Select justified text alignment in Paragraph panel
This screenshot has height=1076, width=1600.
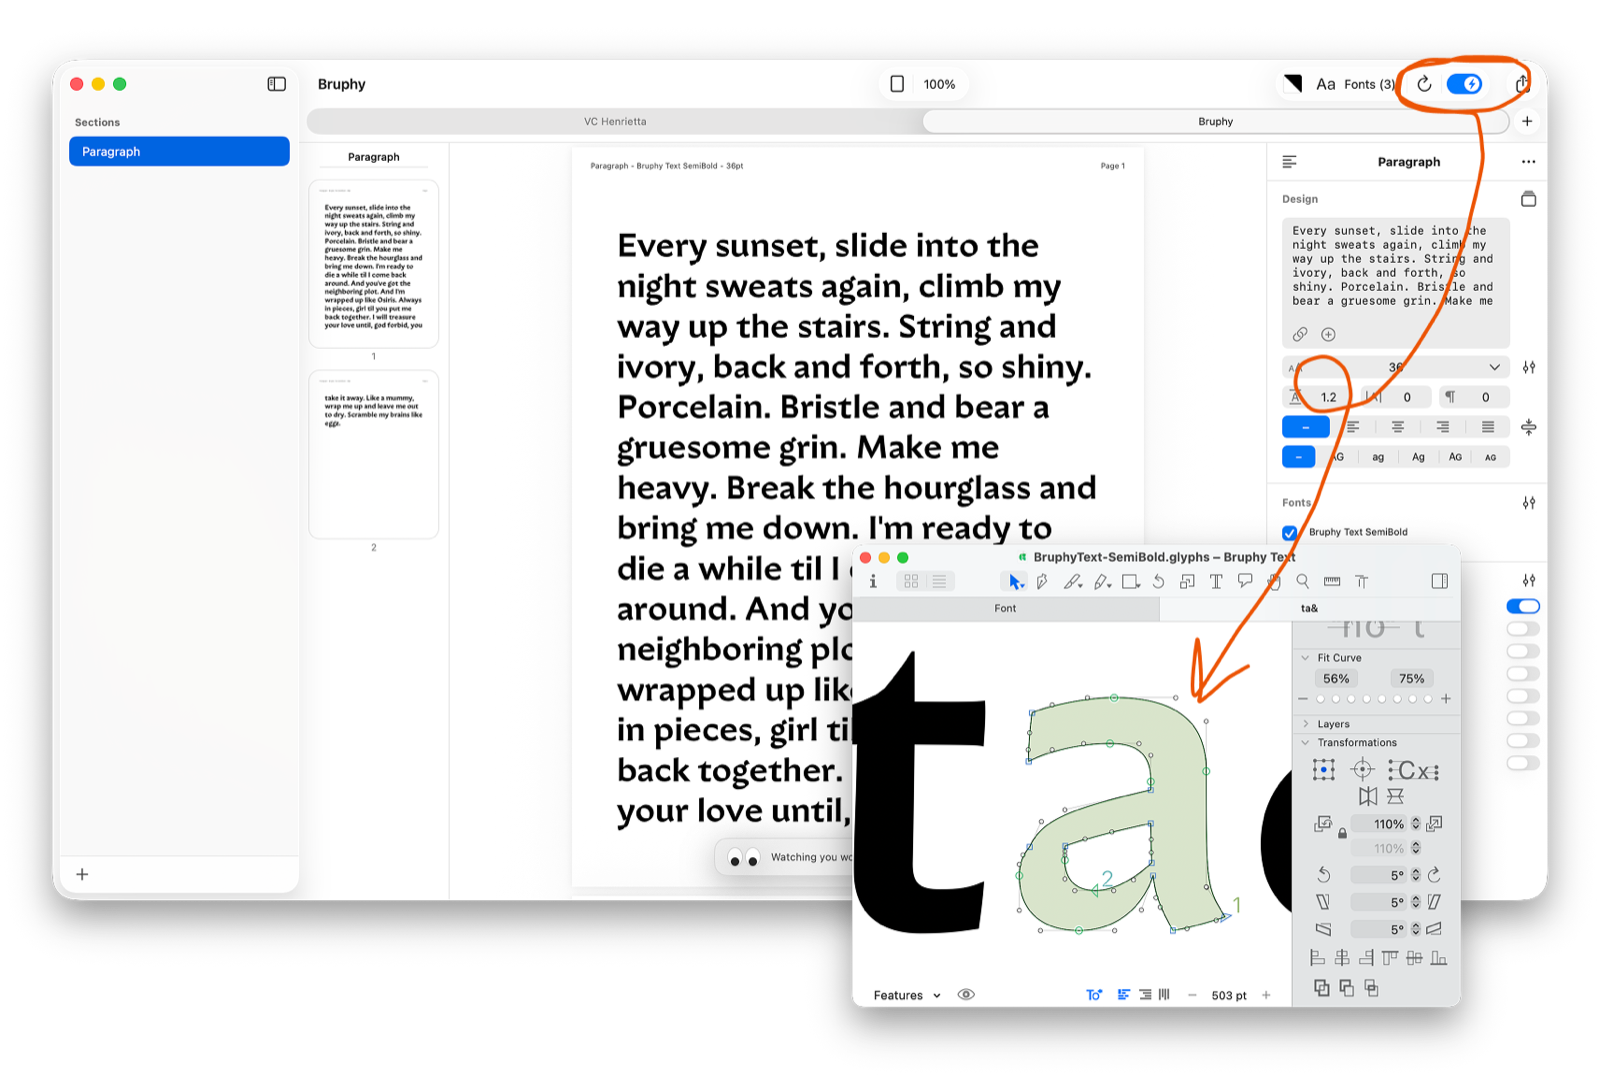[1488, 427]
